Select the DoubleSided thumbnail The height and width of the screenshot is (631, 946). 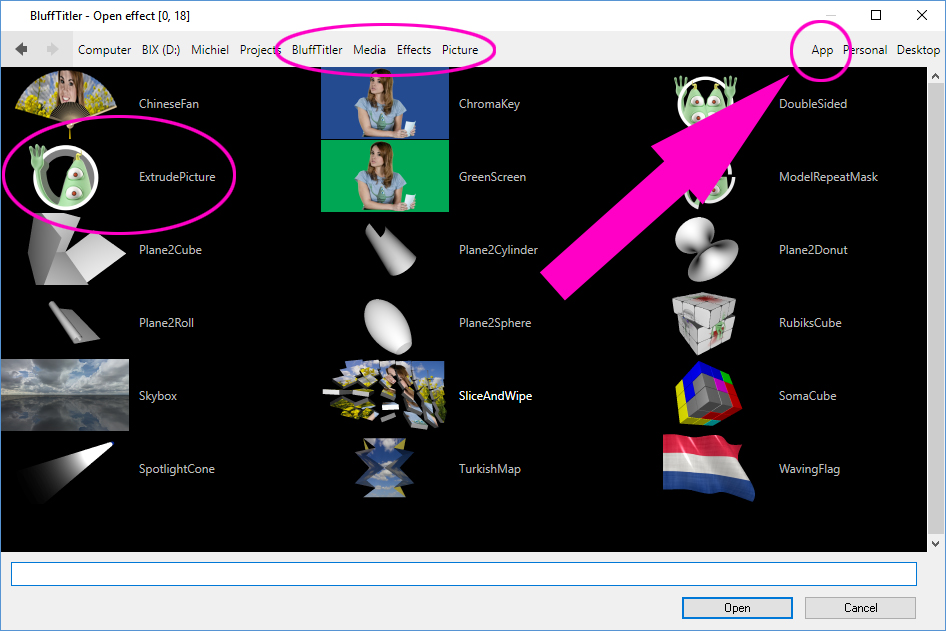coord(706,103)
